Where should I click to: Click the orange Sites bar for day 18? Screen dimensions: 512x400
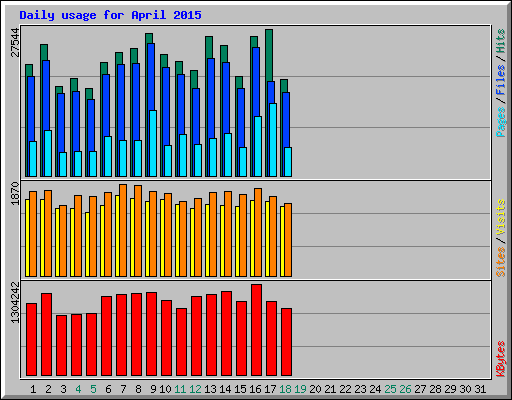pyautogui.click(x=288, y=240)
